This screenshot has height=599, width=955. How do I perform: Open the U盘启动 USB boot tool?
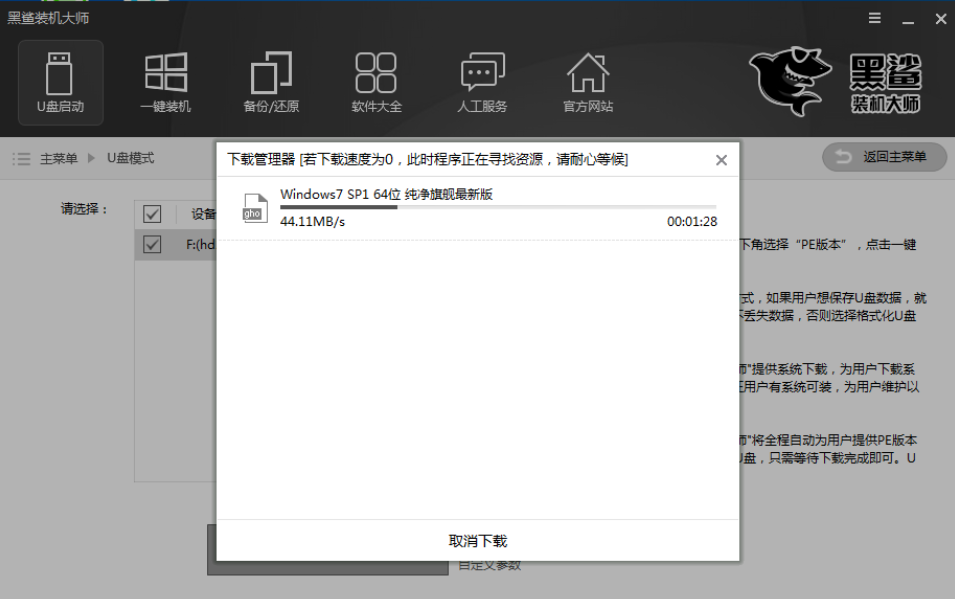(60, 82)
